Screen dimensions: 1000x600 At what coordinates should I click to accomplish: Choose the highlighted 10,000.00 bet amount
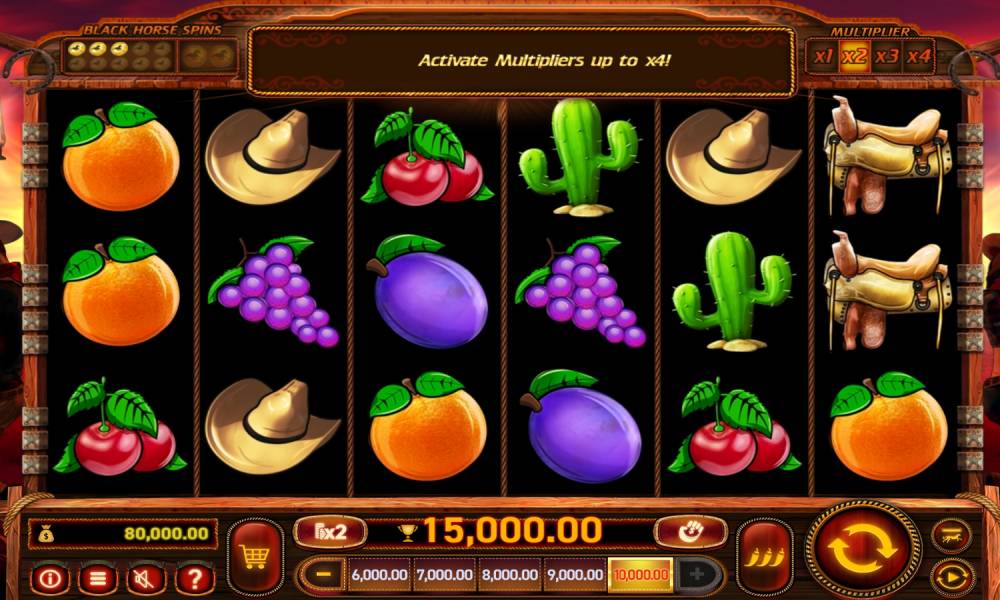click(640, 575)
